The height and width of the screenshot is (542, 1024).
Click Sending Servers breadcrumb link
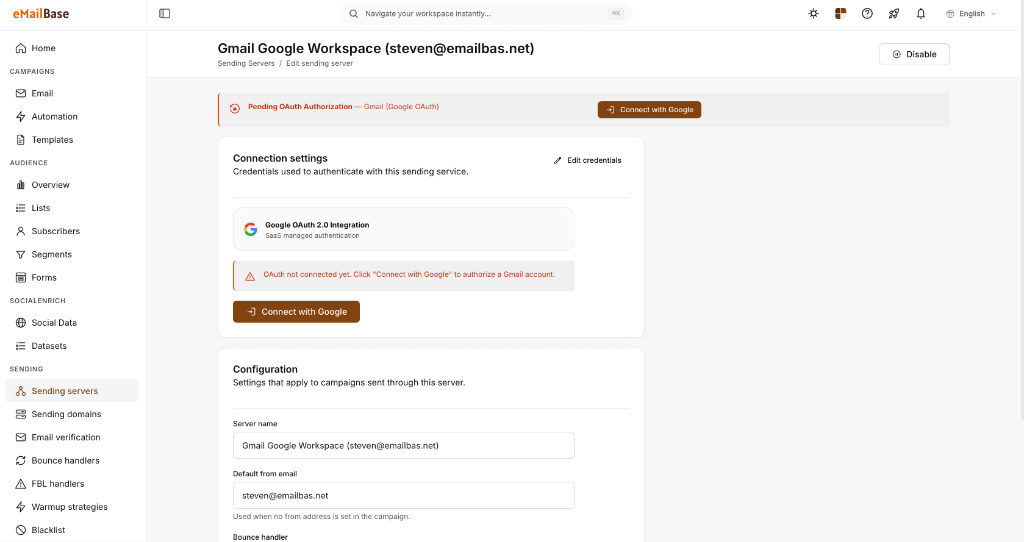(x=246, y=63)
